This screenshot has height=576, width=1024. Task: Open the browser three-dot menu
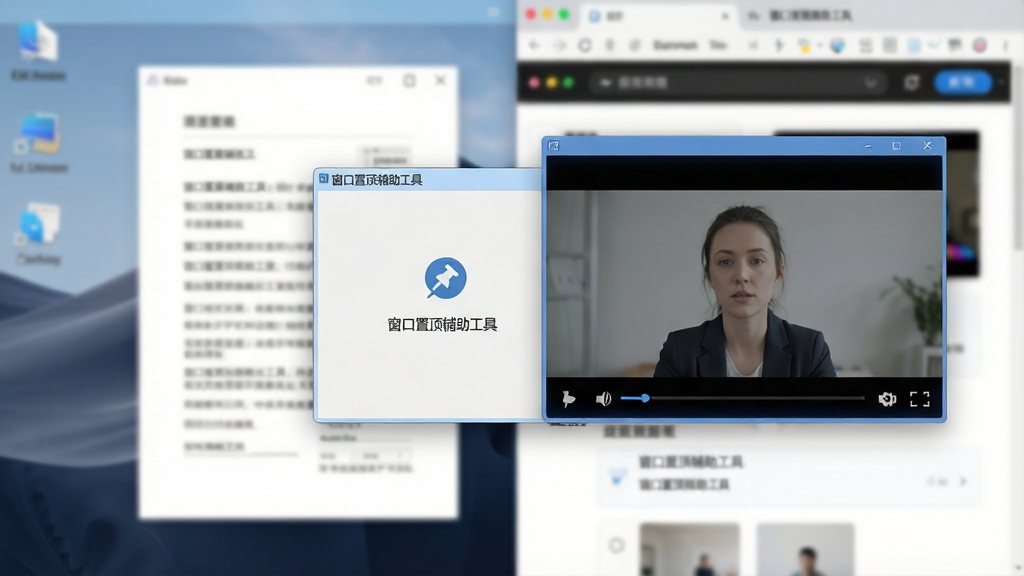tap(1005, 45)
